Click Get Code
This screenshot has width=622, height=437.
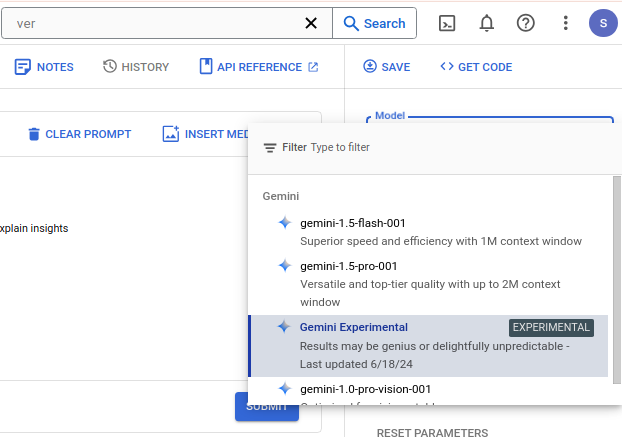(476, 67)
